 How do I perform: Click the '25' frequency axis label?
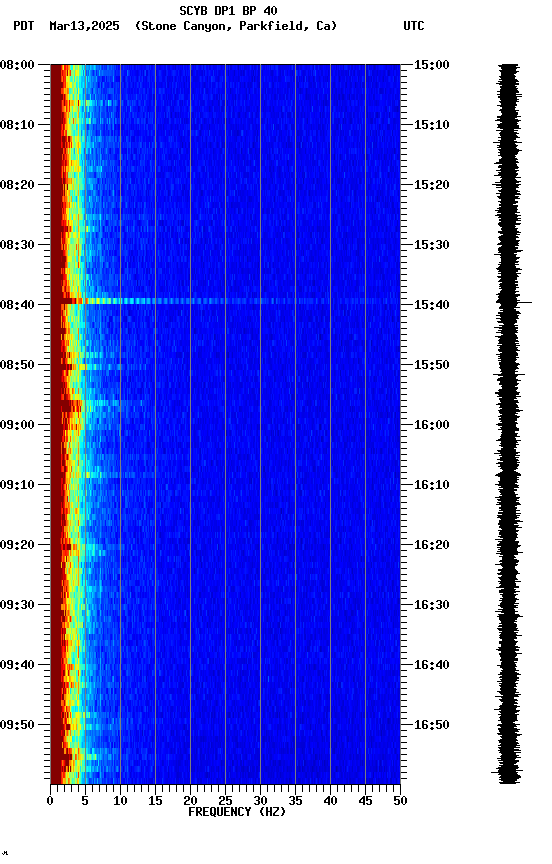coord(225,802)
